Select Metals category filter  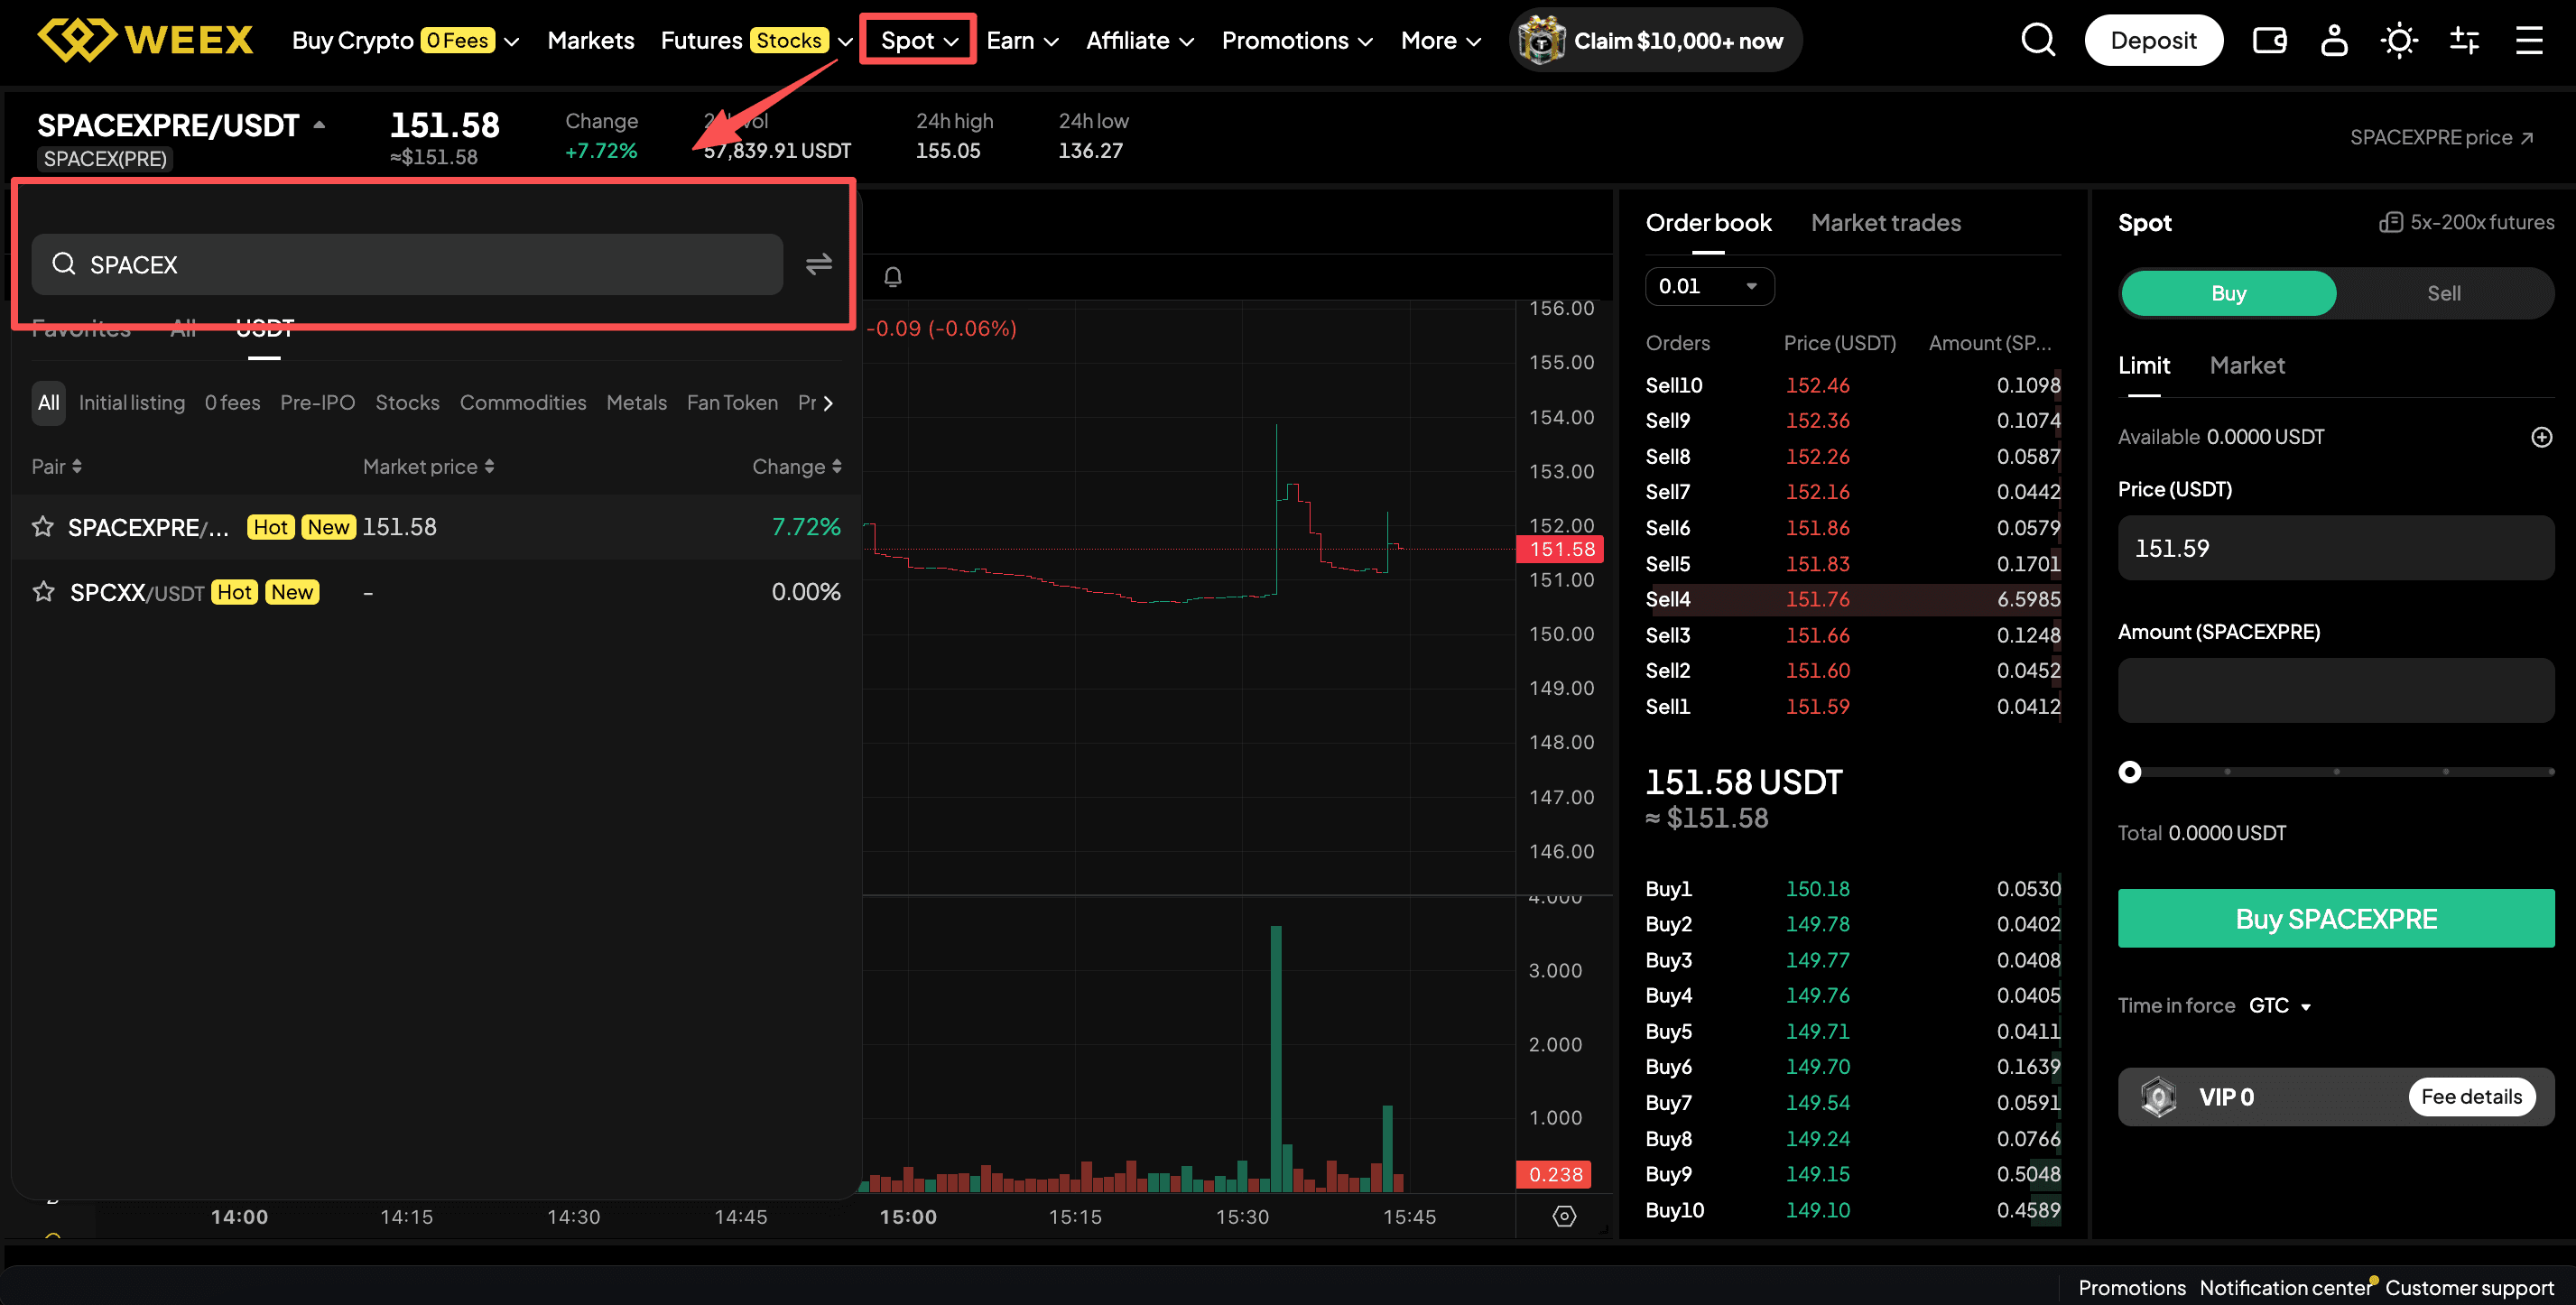coord(636,402)
